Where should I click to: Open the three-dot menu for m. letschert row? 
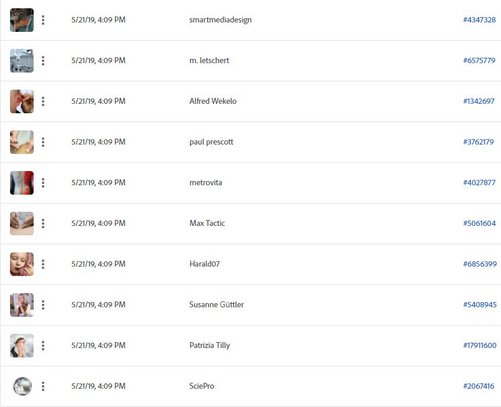pos(43,61)
